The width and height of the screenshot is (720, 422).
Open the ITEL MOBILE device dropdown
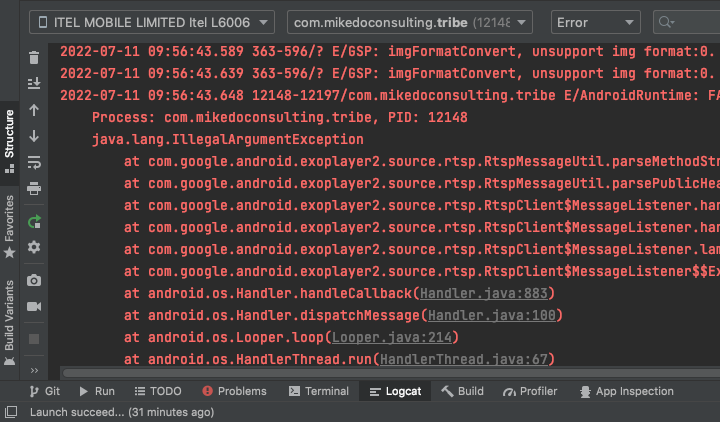(152, 22)
